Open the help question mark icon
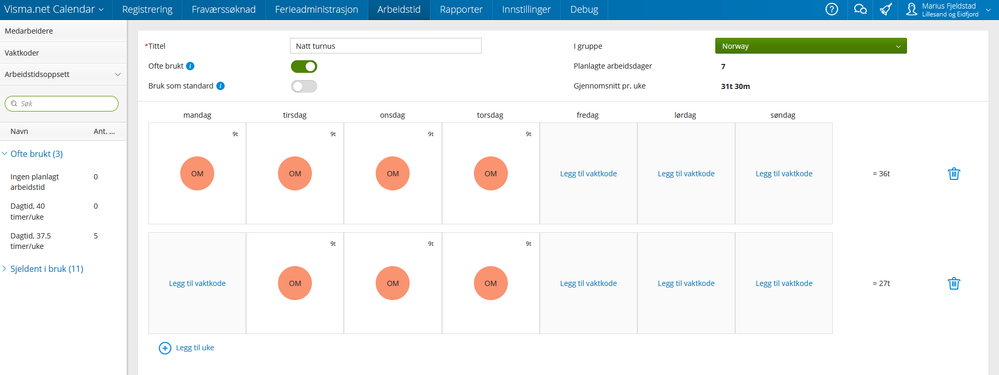The height and width of the screenshot is (375, 999). 831,10
